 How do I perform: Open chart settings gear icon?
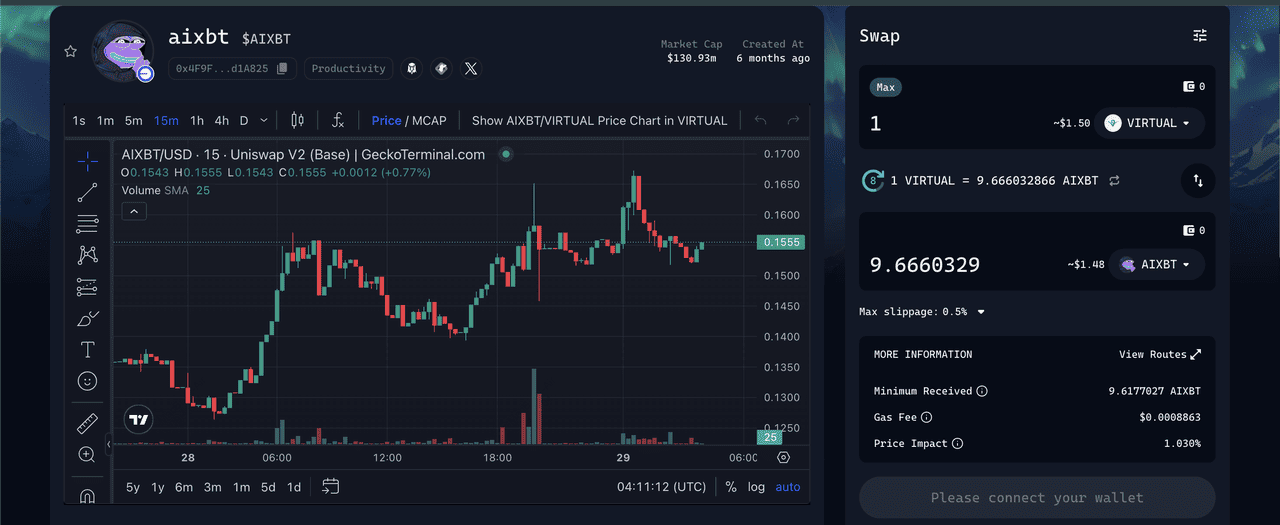(x=783, y=457)
